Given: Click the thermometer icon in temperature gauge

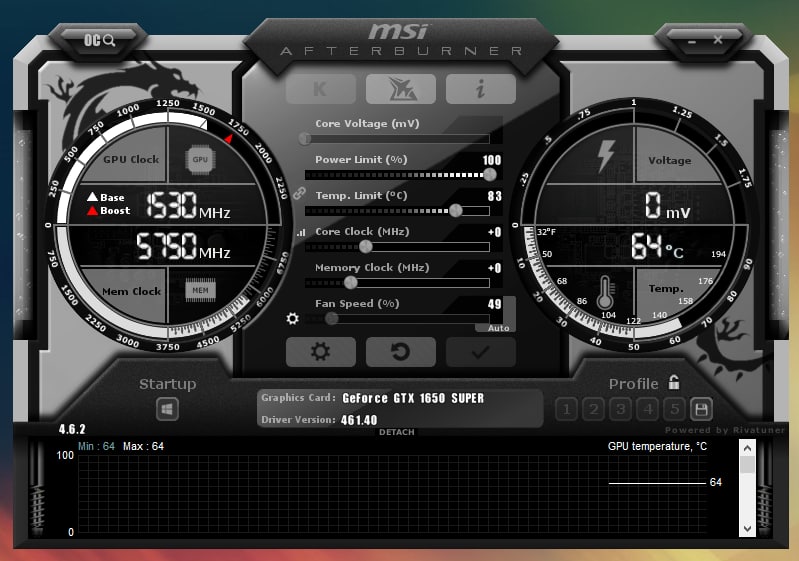Looking at the screenshot, I should [605, 292].
